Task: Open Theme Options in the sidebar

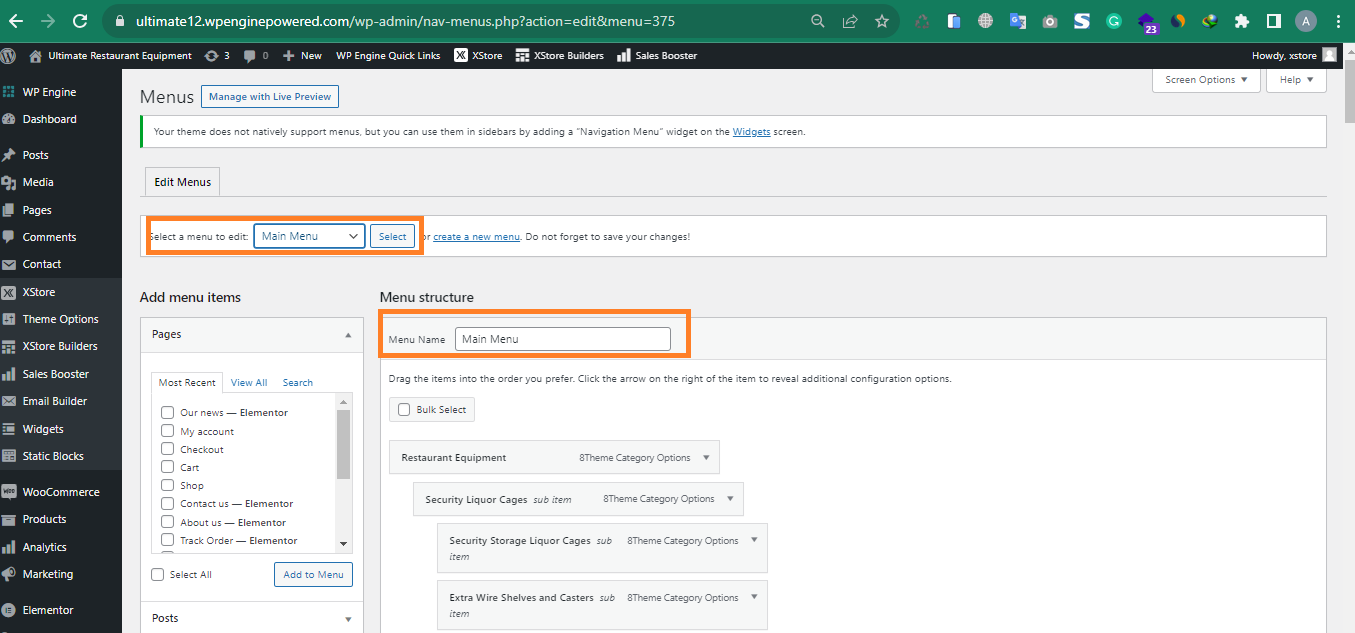Action: pos(60,319)
